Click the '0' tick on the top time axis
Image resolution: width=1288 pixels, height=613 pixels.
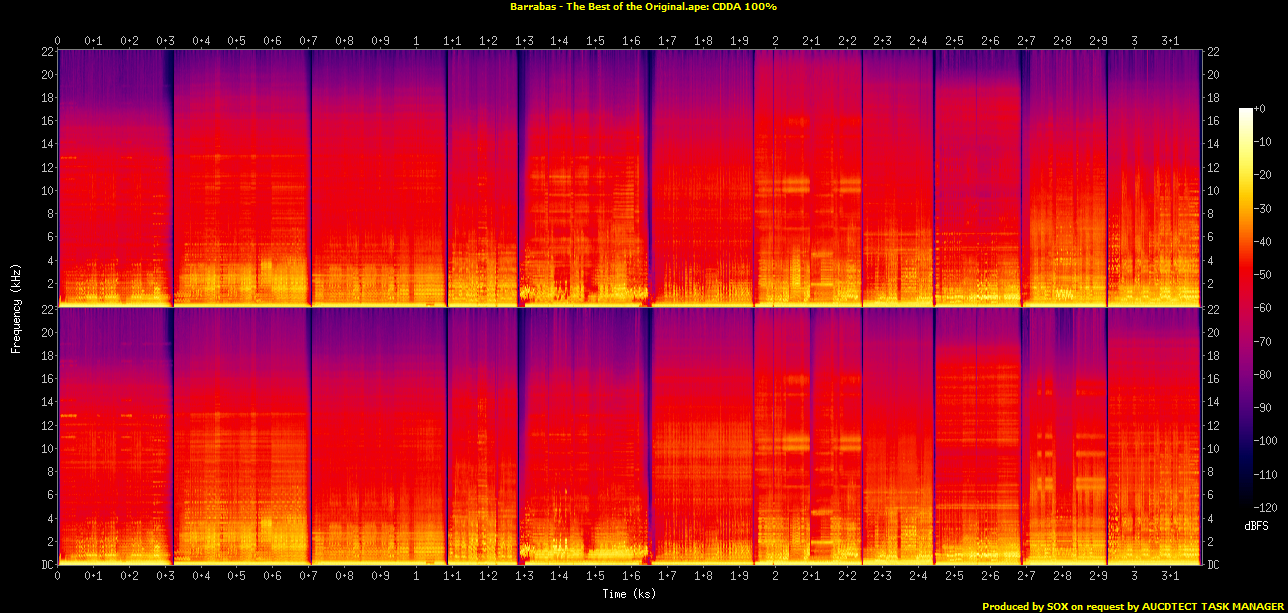[58, 41]
